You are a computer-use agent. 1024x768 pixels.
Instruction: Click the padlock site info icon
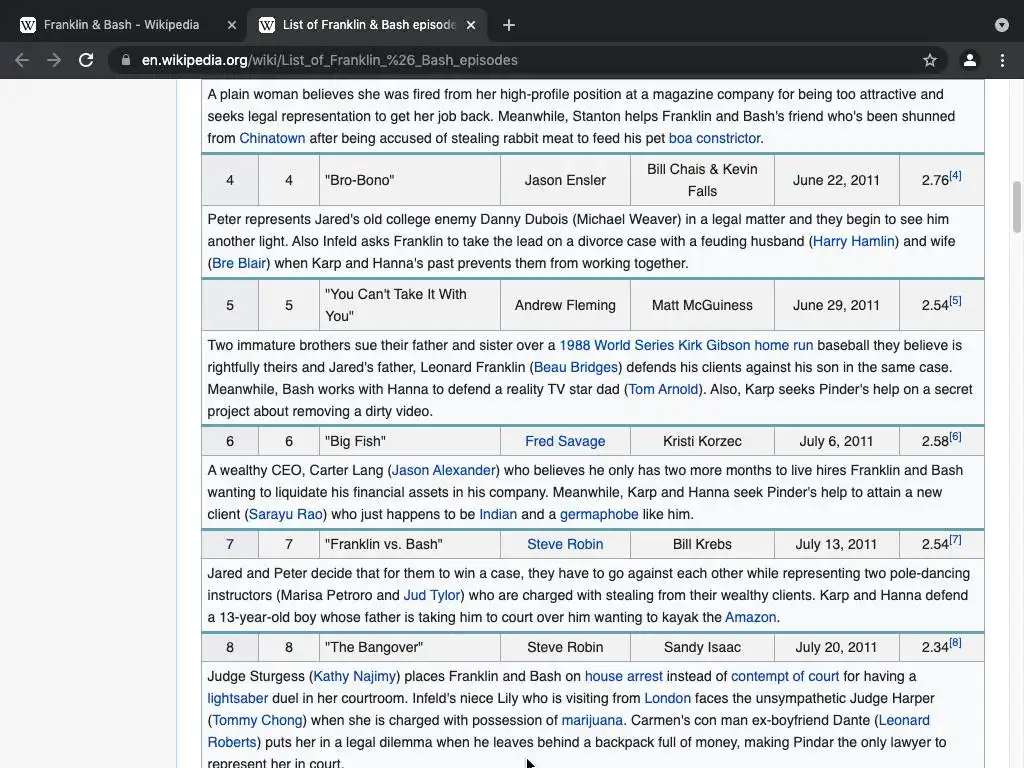click(x=126, y=60)
